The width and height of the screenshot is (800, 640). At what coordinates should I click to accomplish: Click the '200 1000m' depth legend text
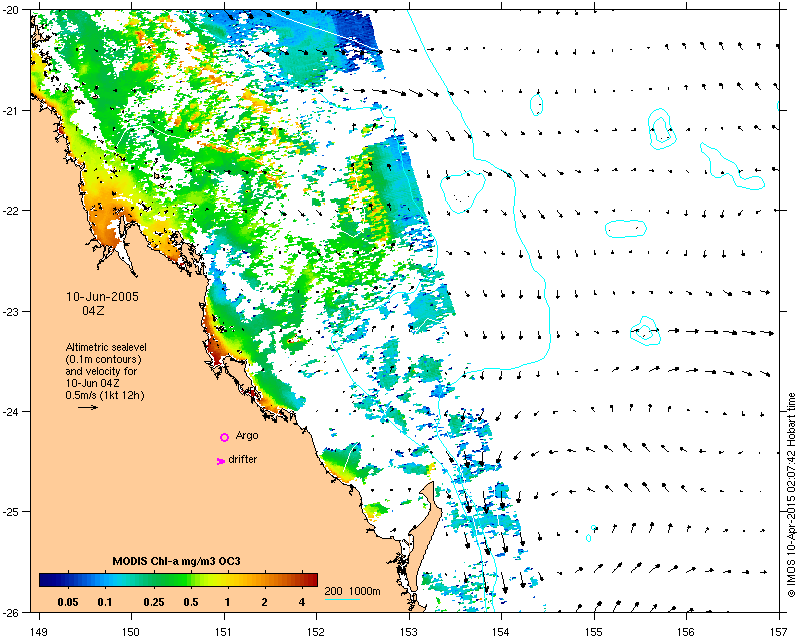pos(353,592)
